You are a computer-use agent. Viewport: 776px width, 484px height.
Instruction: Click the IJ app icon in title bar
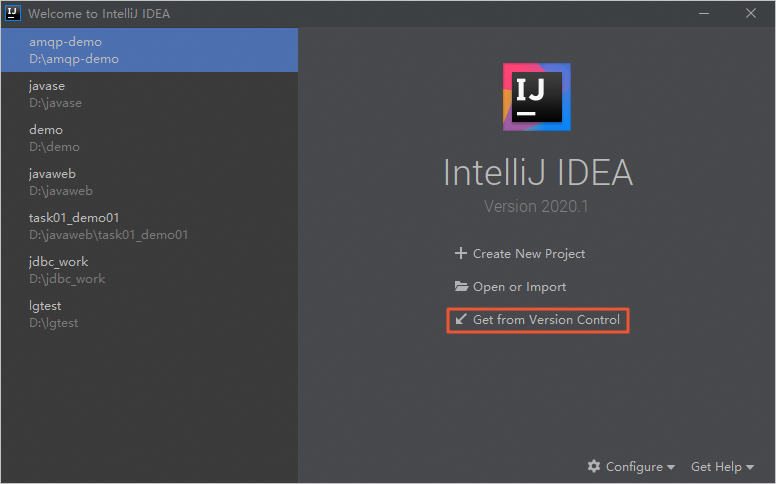[12, 13]
